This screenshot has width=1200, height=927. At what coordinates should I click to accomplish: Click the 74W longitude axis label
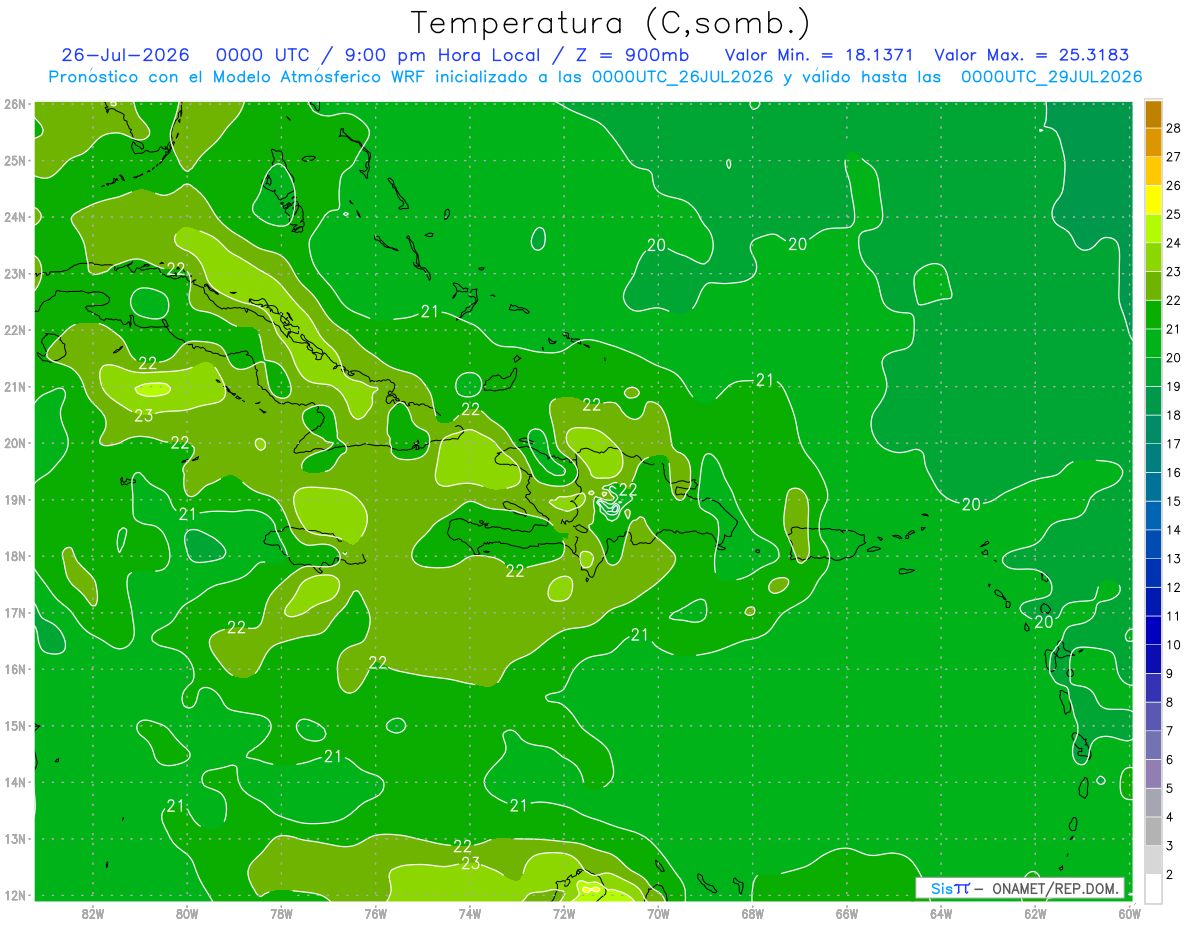470,913
